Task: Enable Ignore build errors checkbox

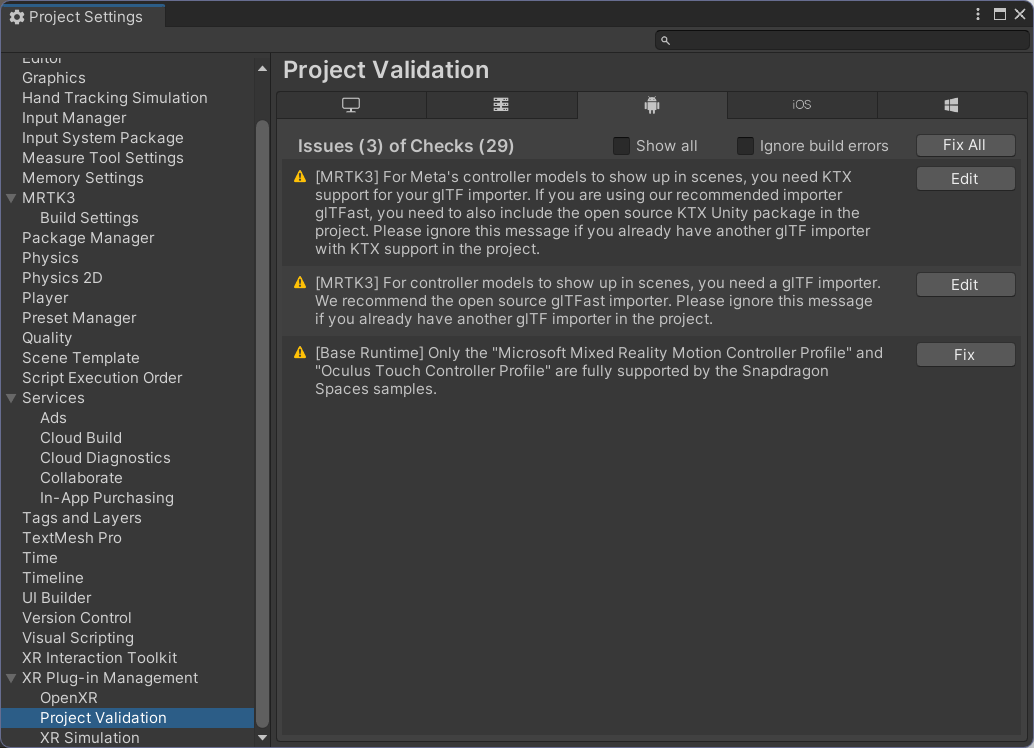Action: (745, 146)
